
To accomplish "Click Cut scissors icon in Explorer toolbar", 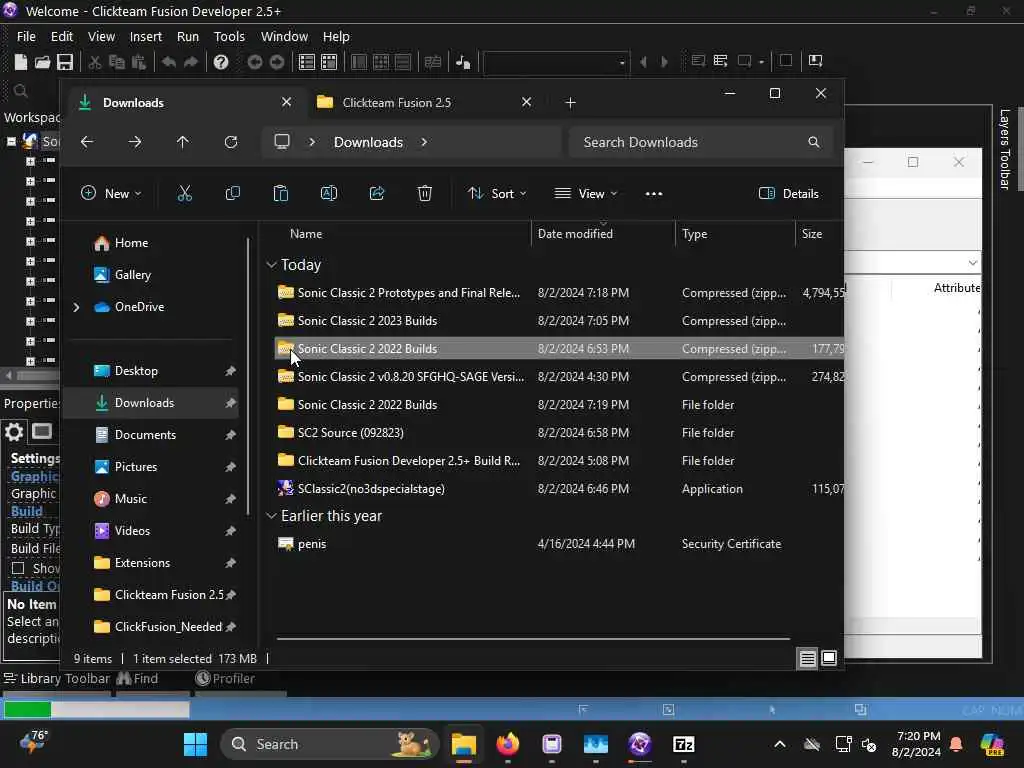I will (185, 193).
